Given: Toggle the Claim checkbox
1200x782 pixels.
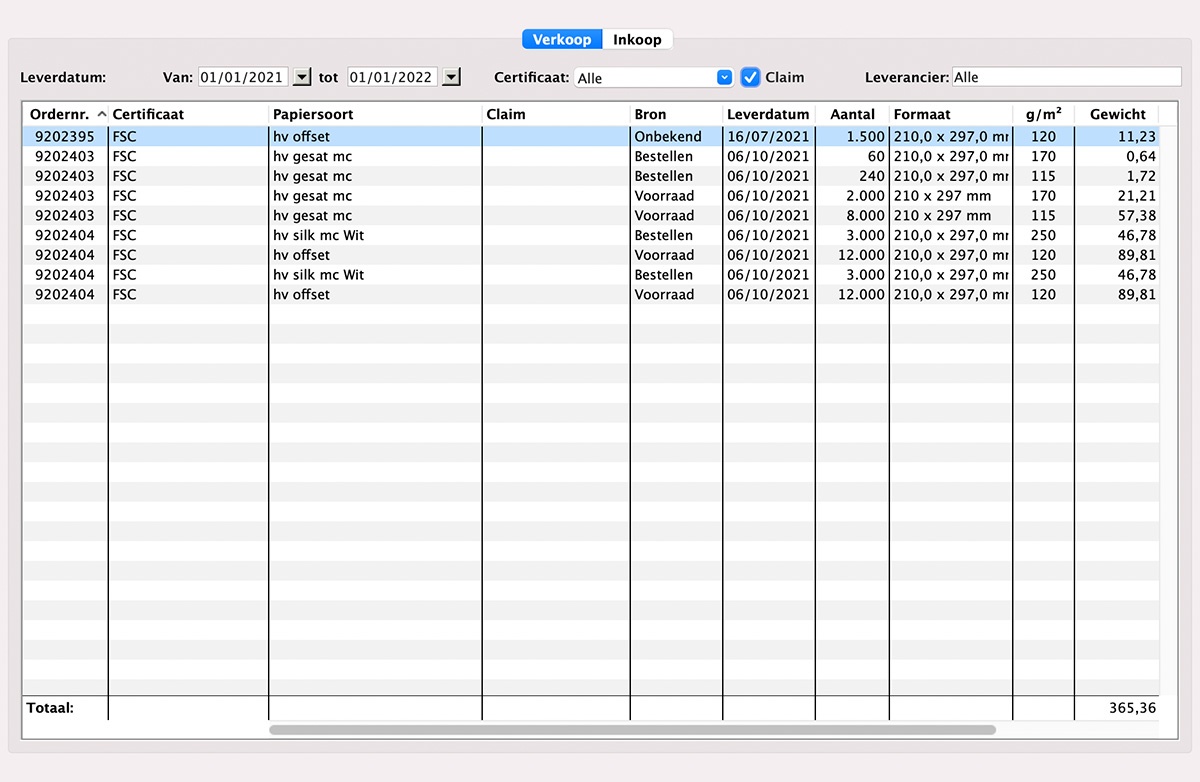Looking at the screenshot, I should point(751,77).
